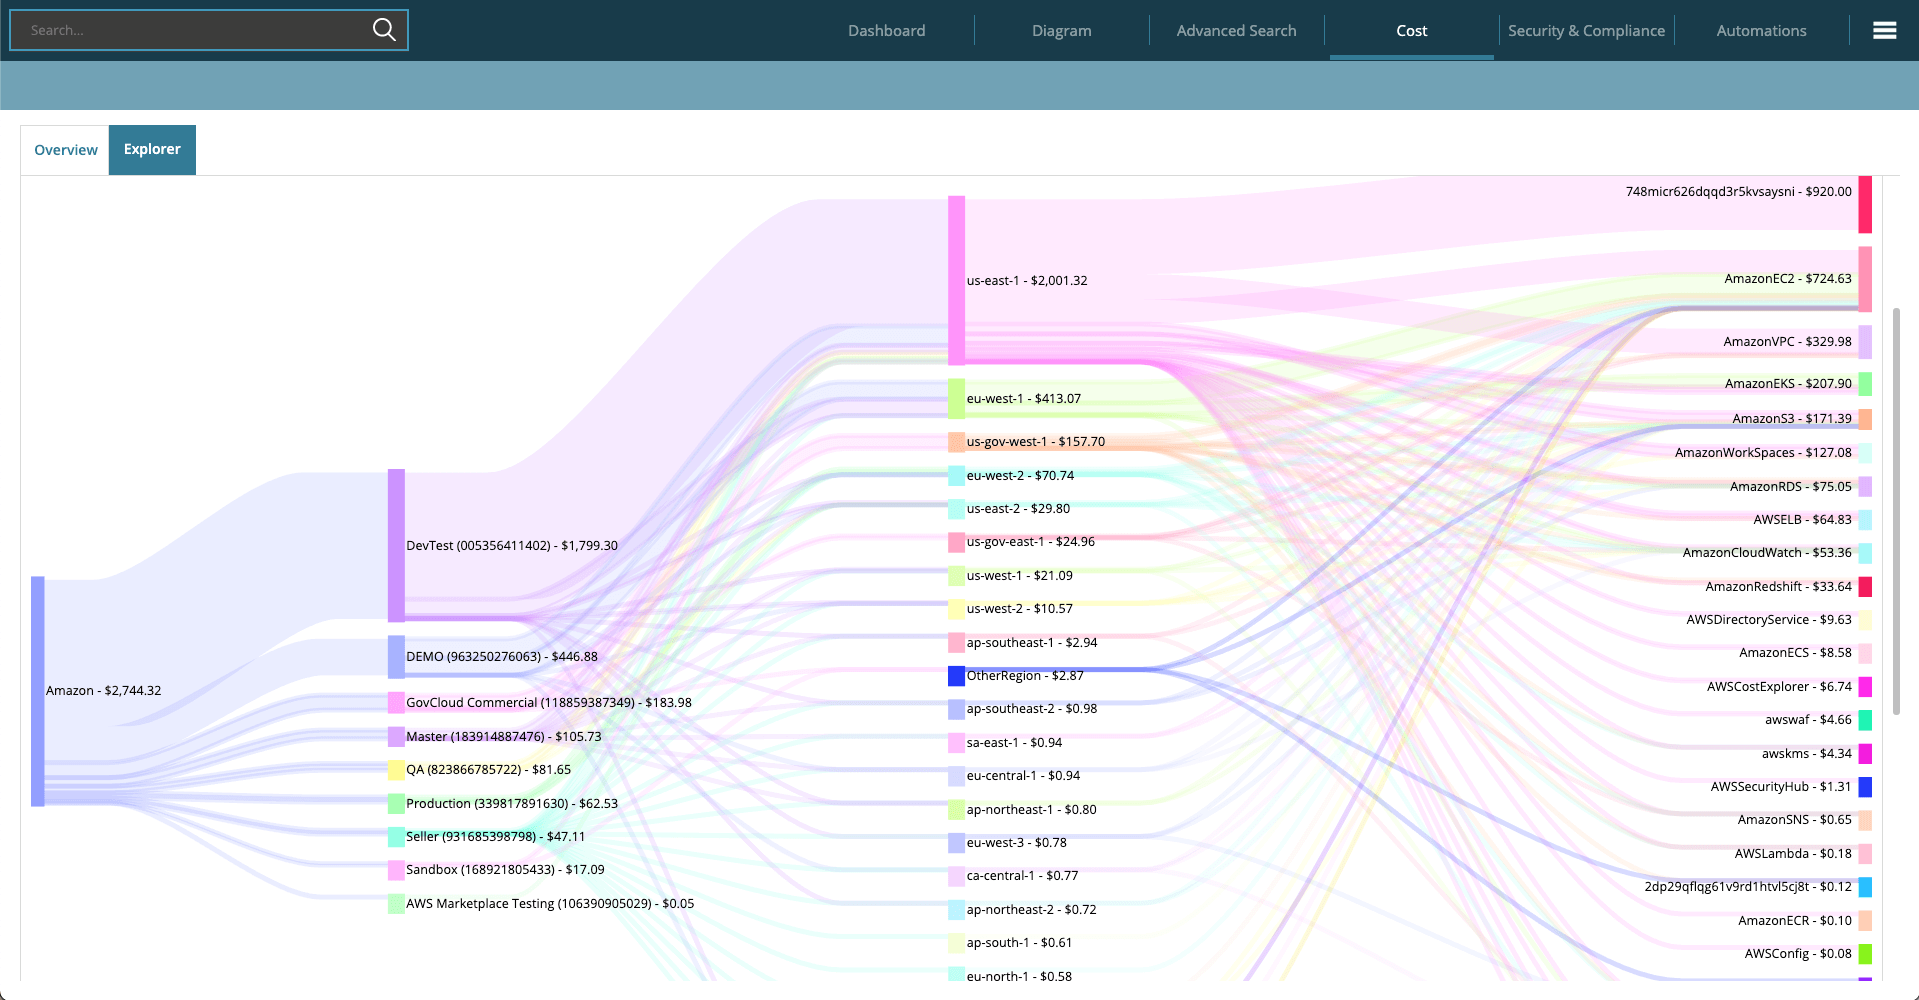This screenshot has width=1919, height=1000.
Task: Click 'AmazonRDS - $75.05' label
Action: pos(1791,487)
